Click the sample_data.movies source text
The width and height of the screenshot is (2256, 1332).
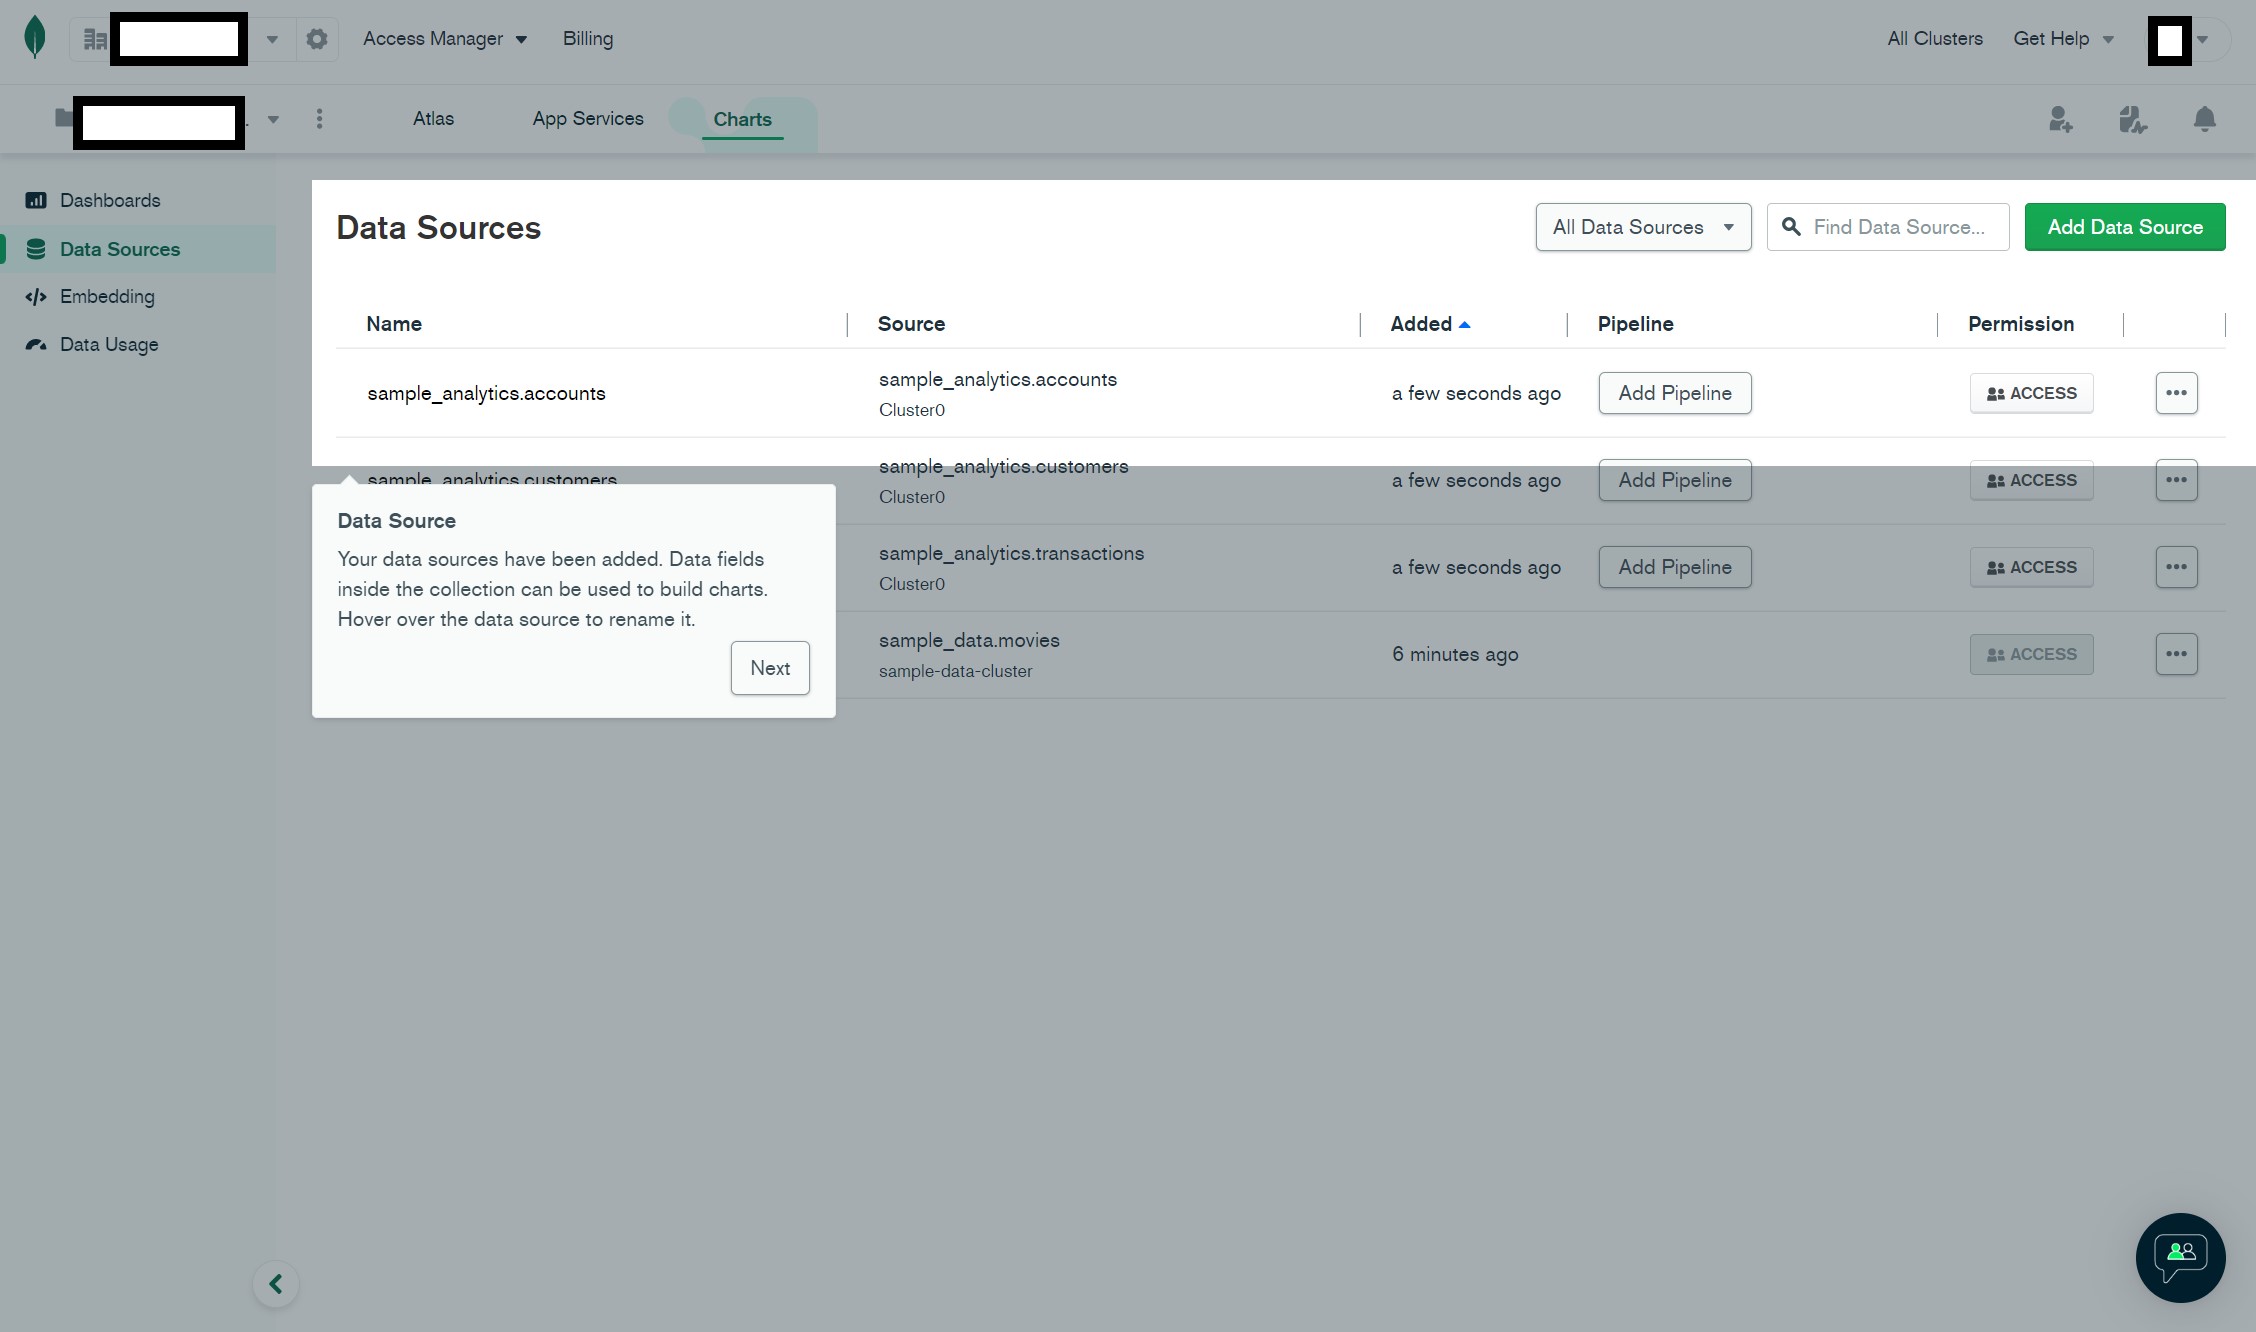point(969,640)
